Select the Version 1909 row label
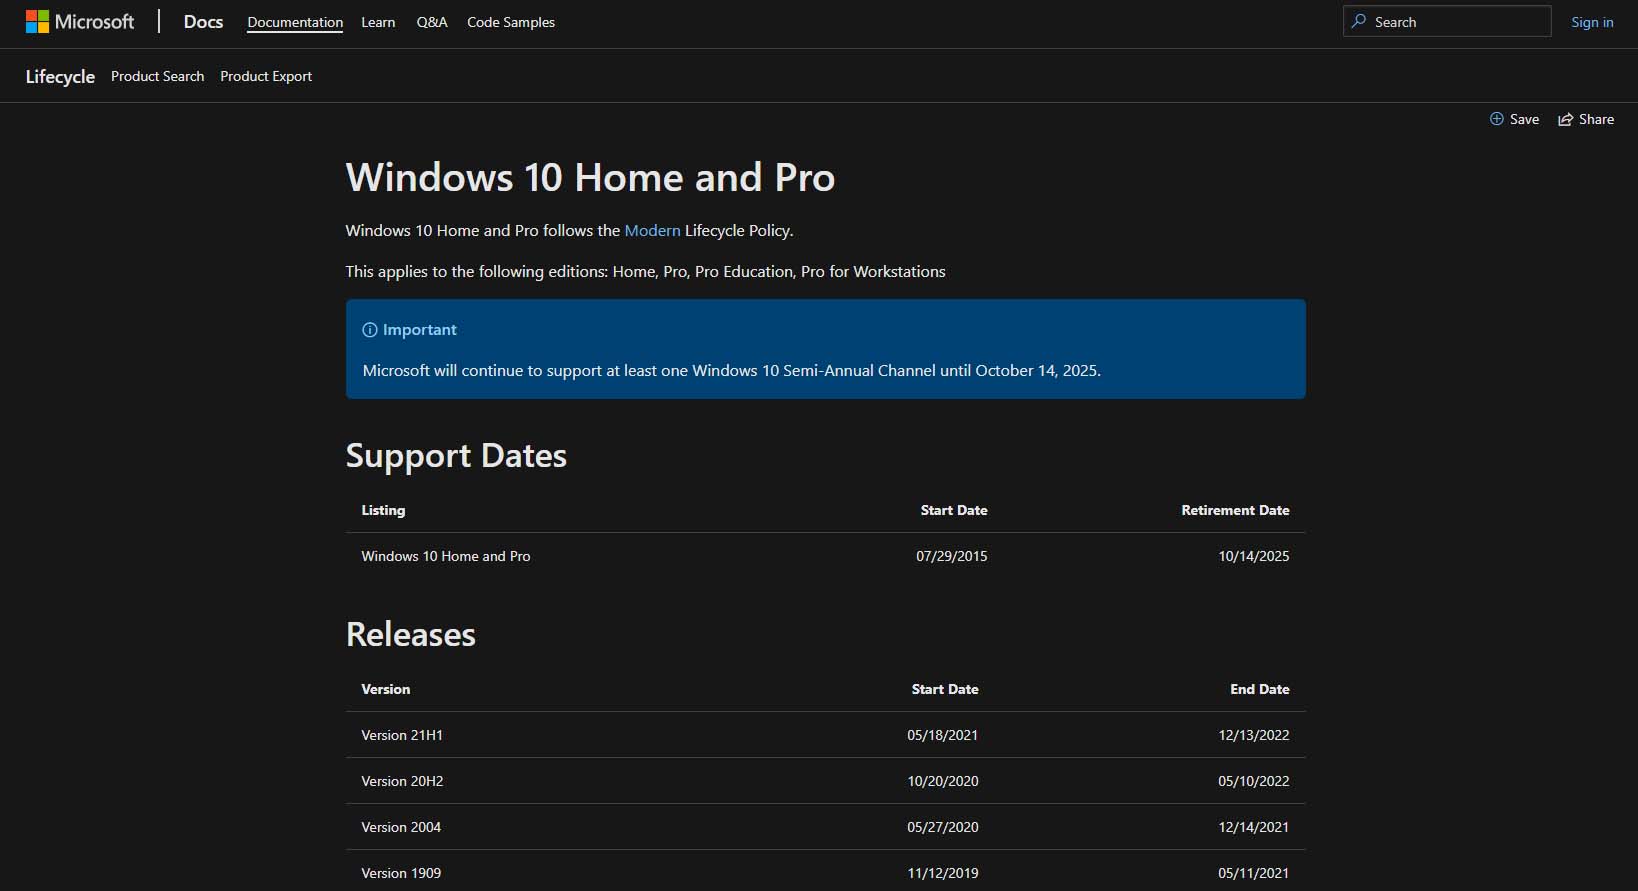Viewport: 1638px width, 891px height. coord(401,873)
